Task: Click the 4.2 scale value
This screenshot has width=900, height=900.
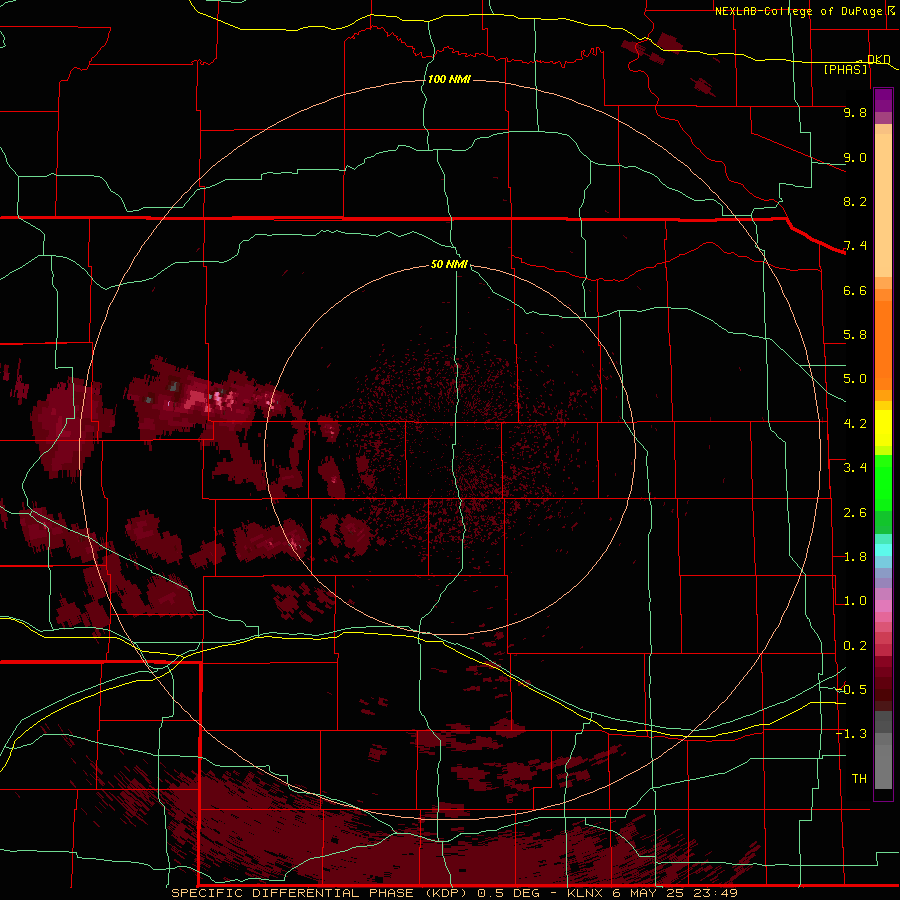Action: [x=855, y=424]
